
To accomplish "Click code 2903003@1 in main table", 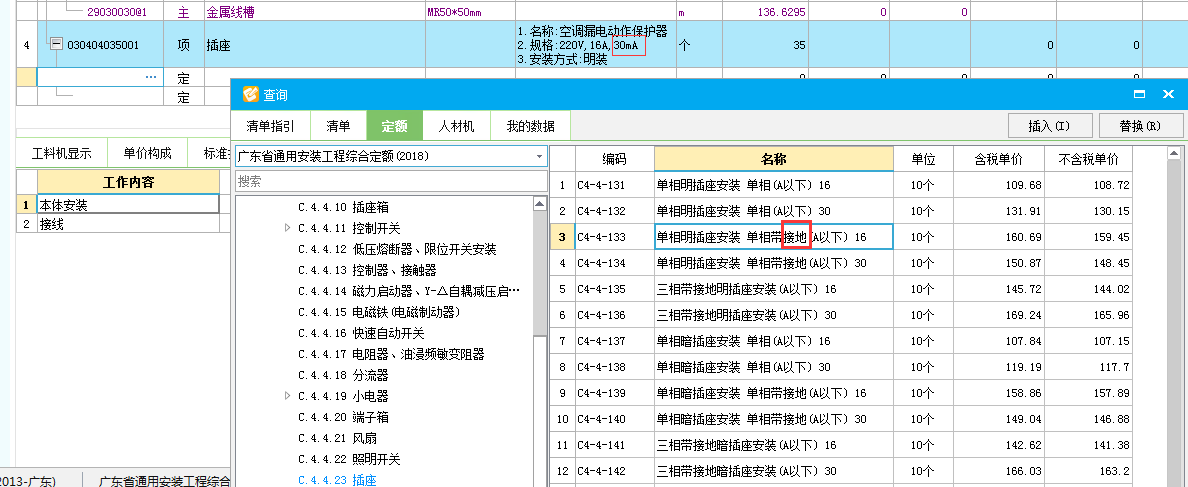I will [x=116, y=12].
